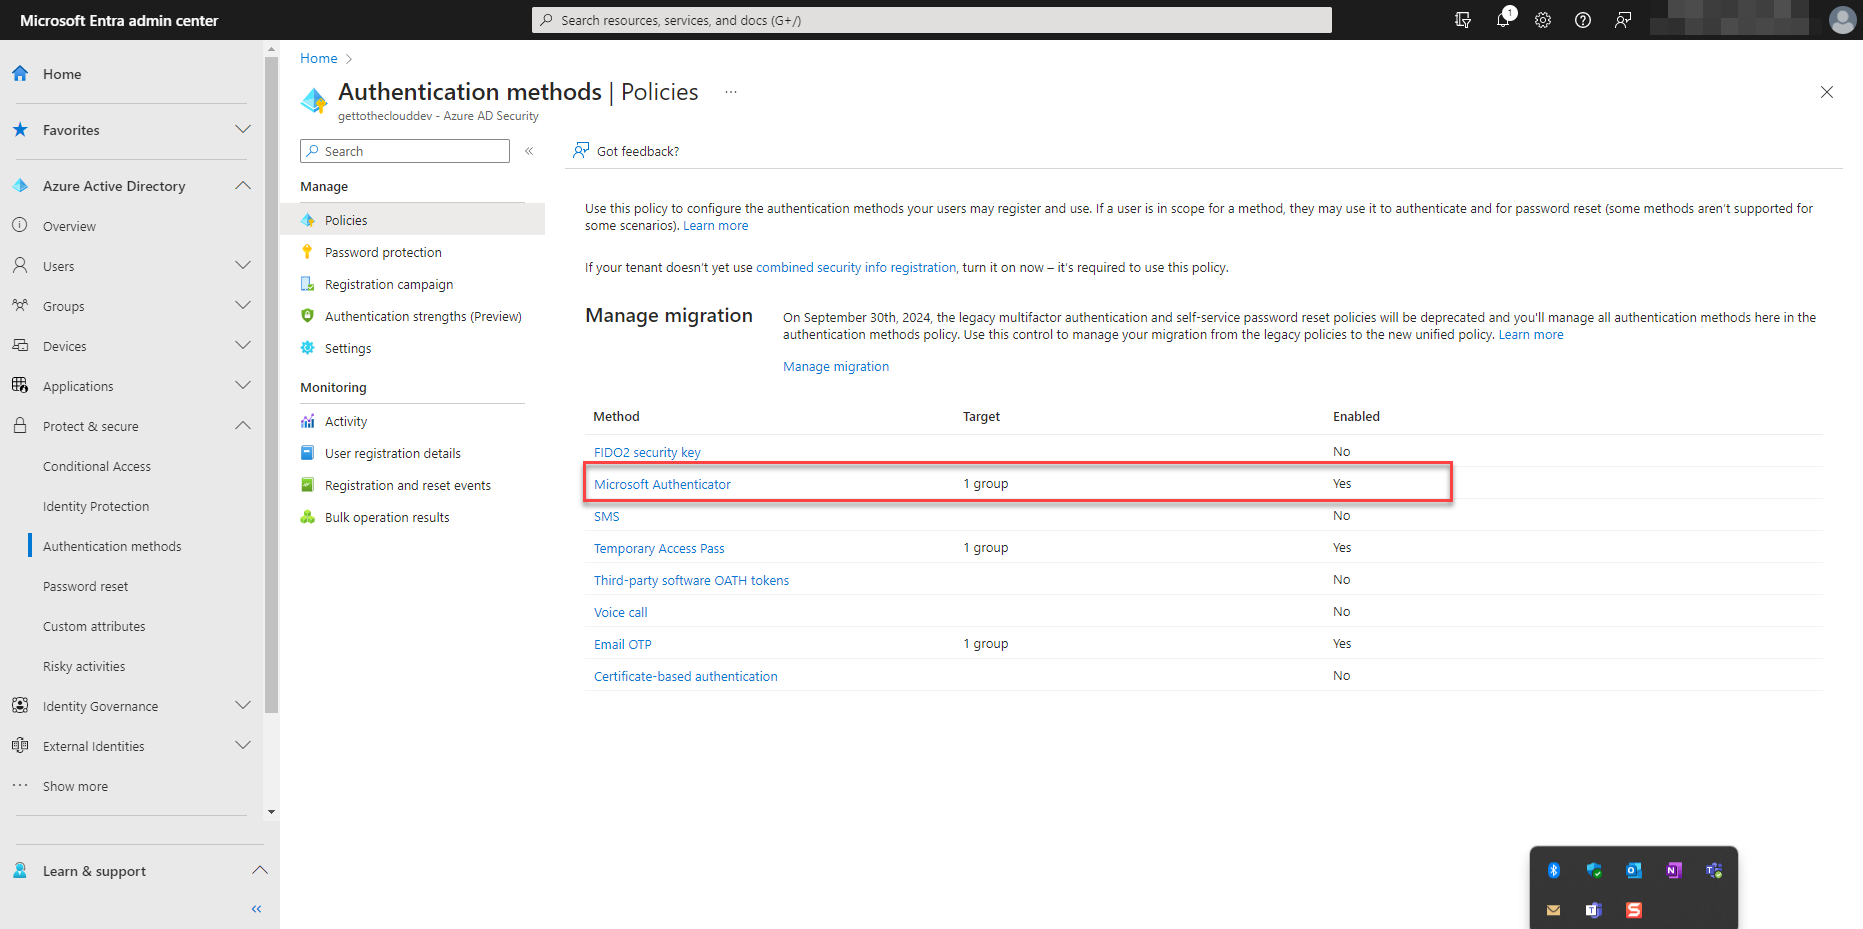Select Password protection in the sidebar
This screenshot has width=1863, height=929.
click(x=381, y=252)
